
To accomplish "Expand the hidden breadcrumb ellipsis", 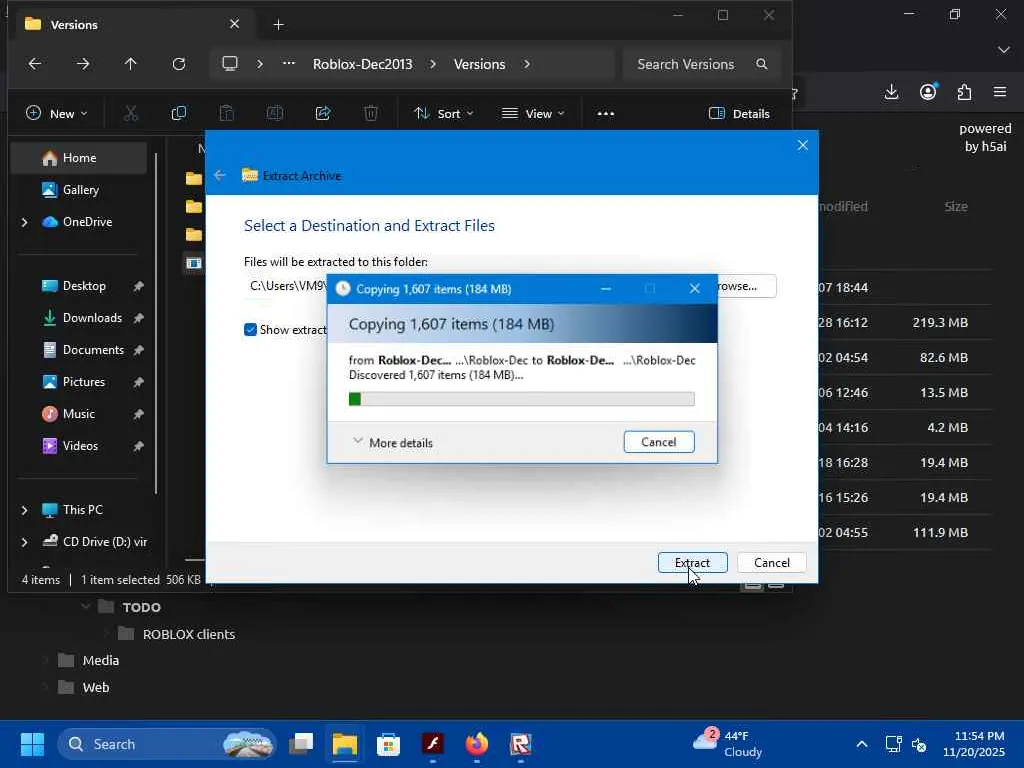I will (x=289, y=64).
